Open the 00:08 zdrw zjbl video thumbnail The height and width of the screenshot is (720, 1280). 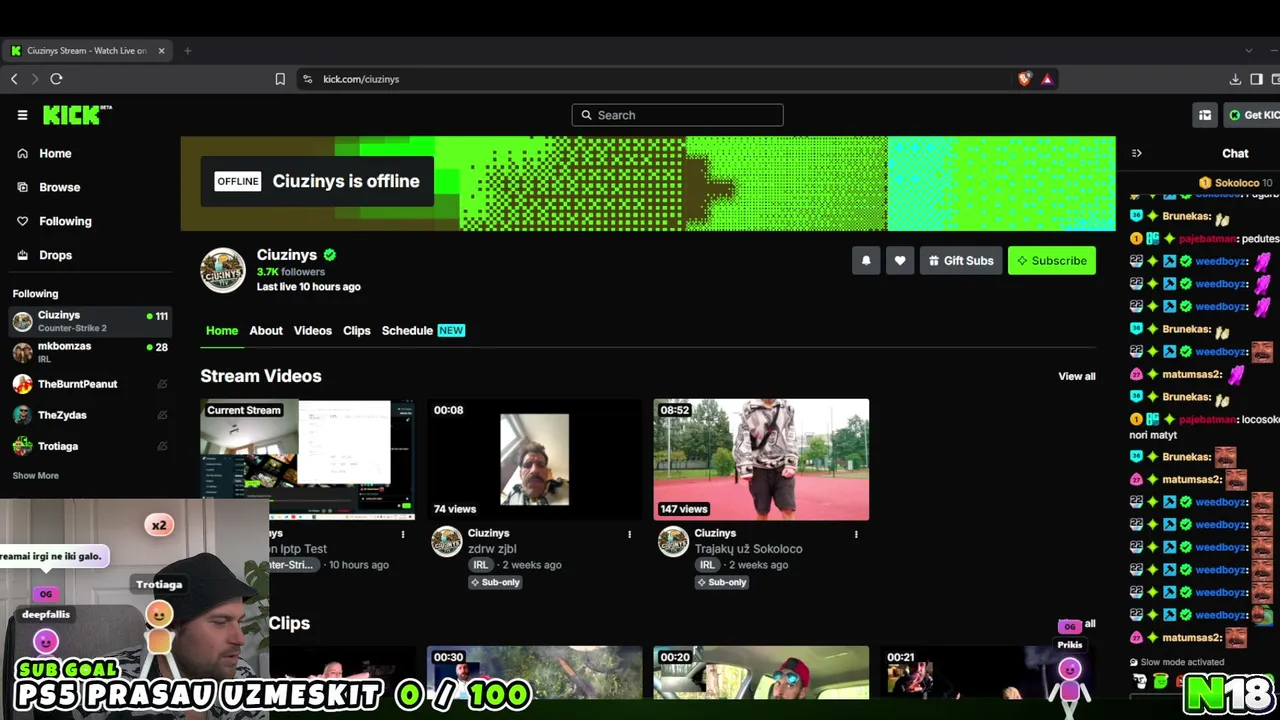click(535, 459)
